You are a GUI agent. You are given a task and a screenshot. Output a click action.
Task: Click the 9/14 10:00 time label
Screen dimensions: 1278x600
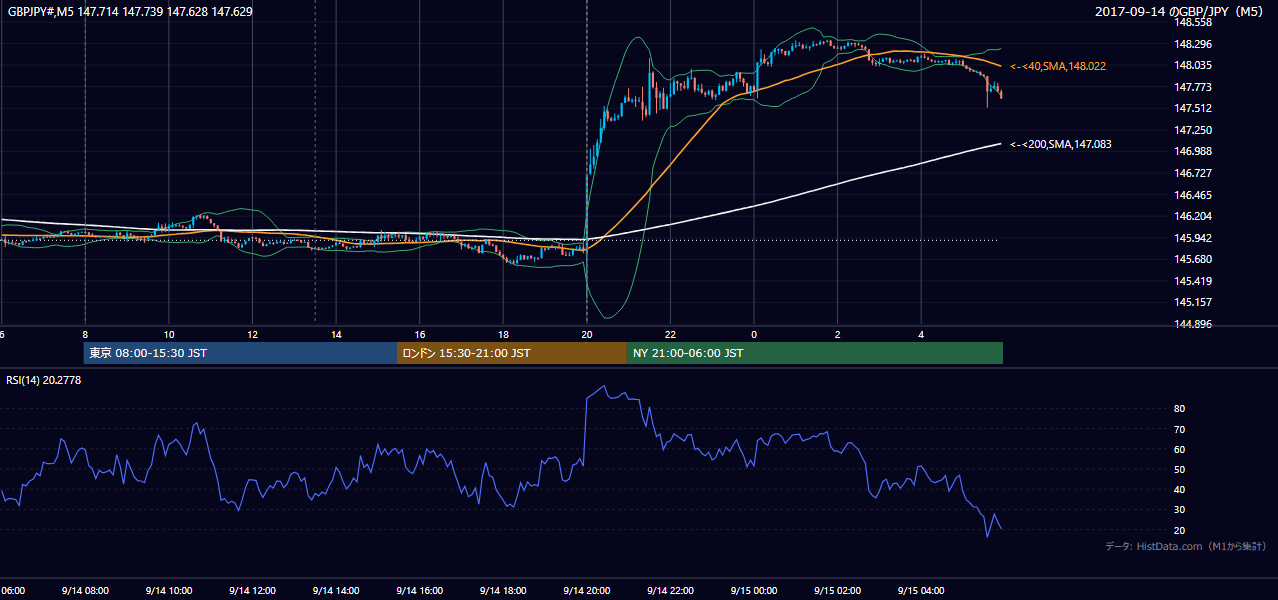169,590
